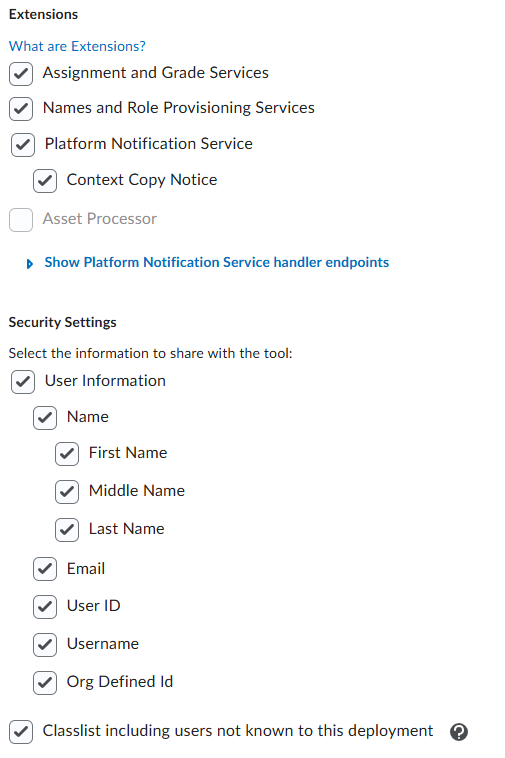Uncheck the Username checkbox

(x=45, y=645)
